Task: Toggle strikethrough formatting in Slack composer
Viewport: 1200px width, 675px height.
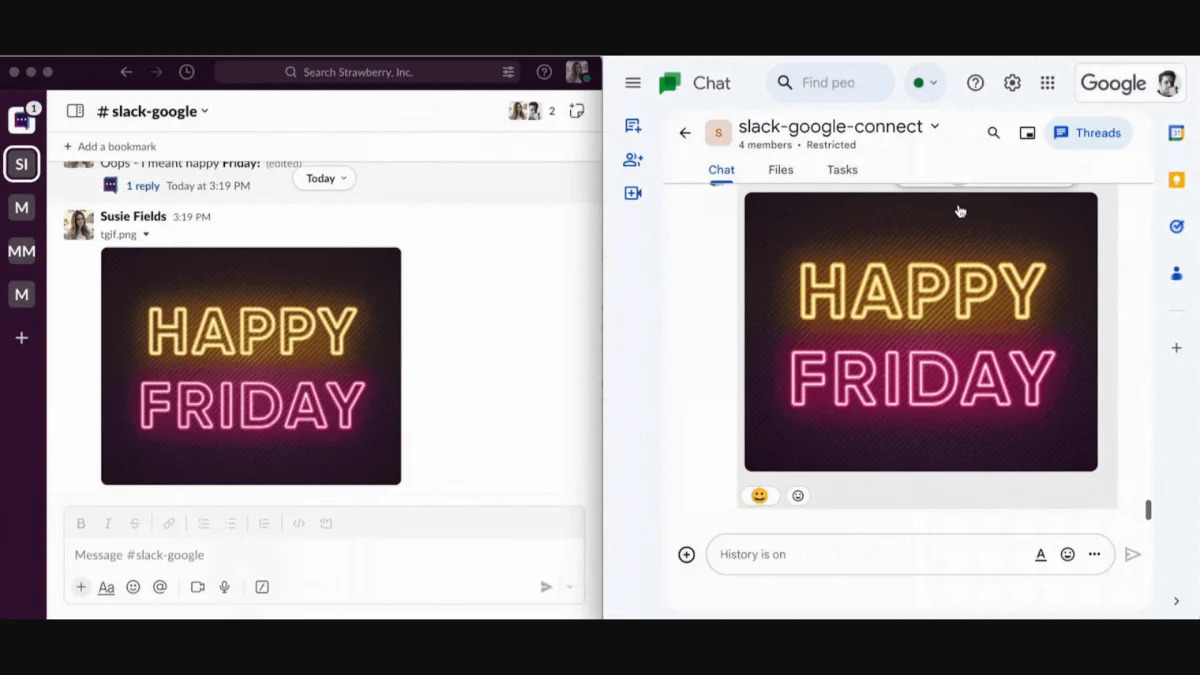Action: [135, 522]
